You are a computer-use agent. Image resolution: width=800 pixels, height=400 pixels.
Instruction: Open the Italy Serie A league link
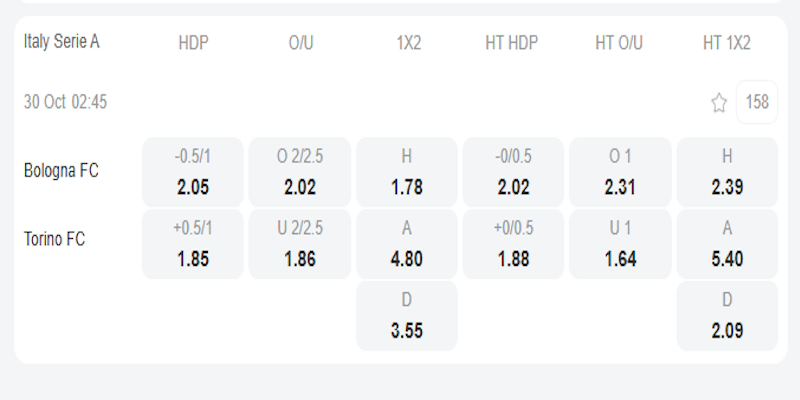(x=62, y=42)
